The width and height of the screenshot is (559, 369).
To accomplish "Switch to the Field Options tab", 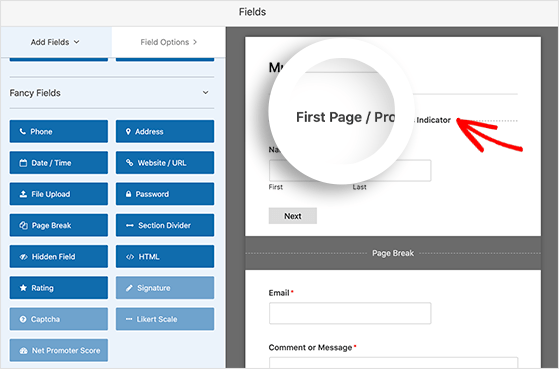I will tap(168, 42).
